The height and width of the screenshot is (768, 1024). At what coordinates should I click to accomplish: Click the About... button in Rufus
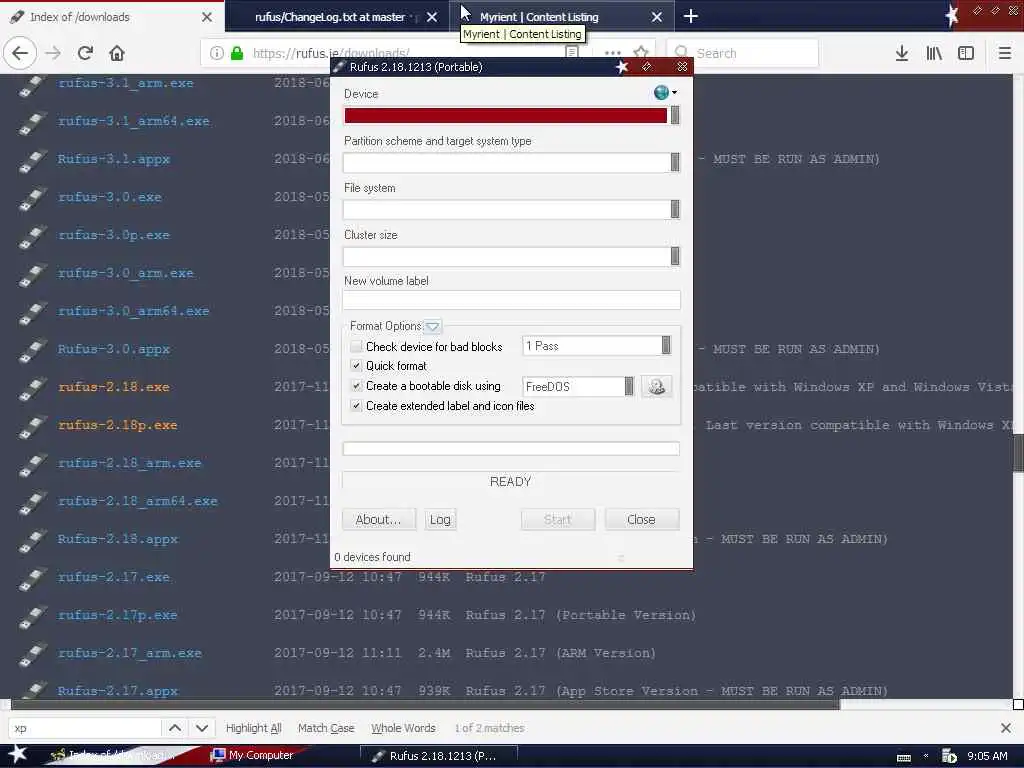point(378,519)
